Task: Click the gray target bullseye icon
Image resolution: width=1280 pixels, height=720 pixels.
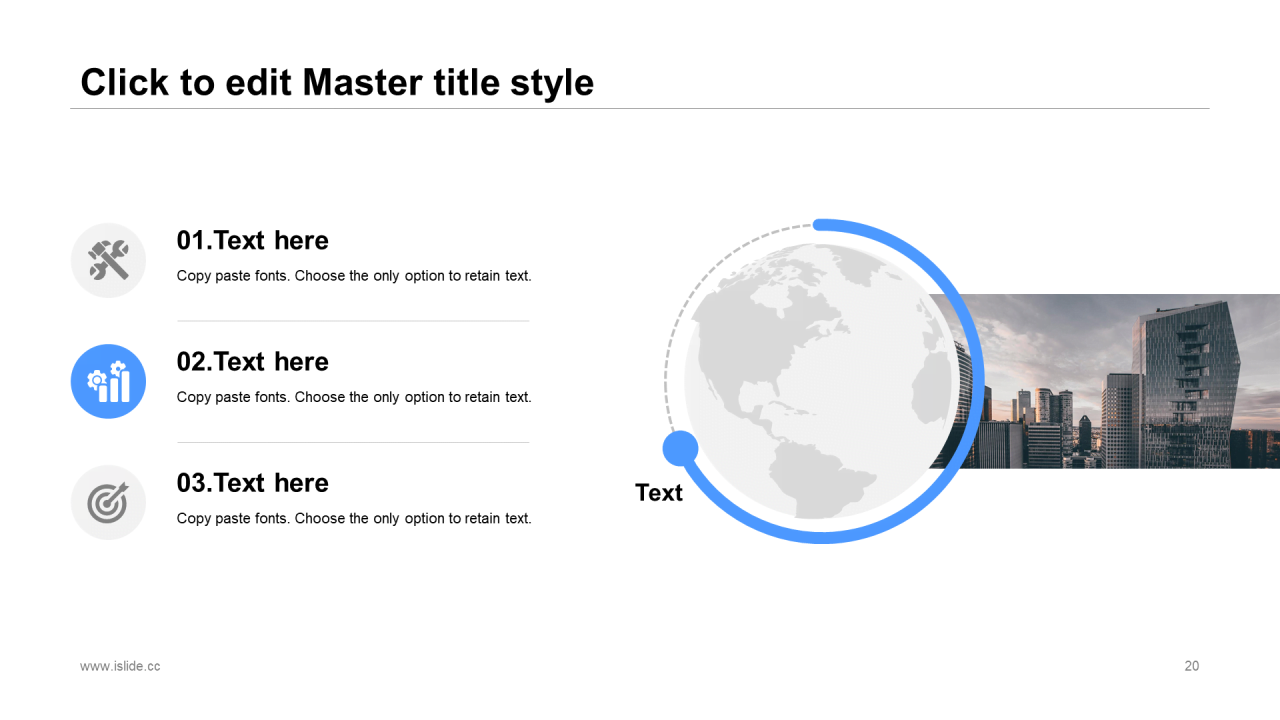Action: [x=108, y=503]
